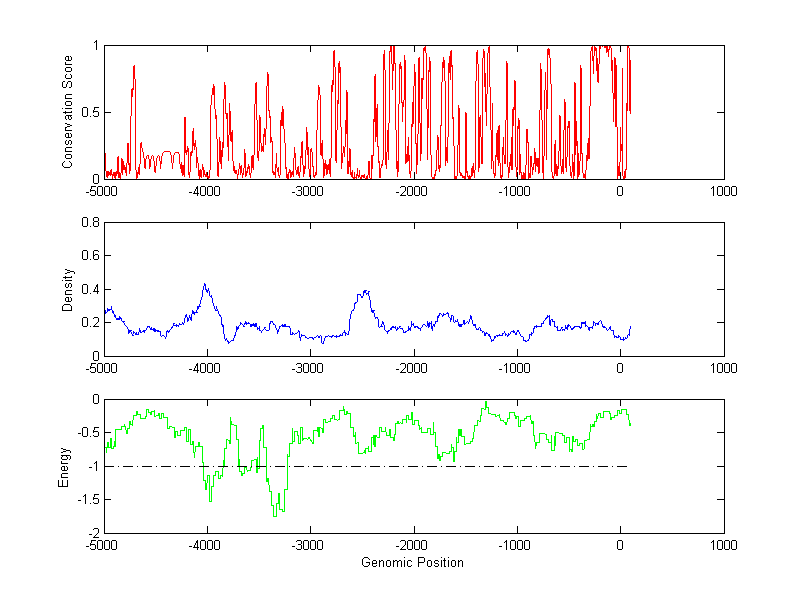Click the -1.5 tick label on Energy axis
This screenshot has width=800, height=599.
tap(87, 500)
